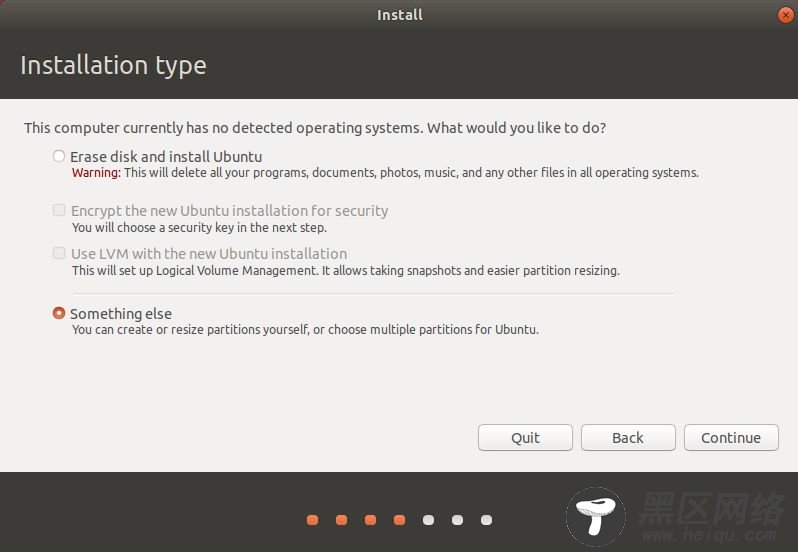
Task: Click the Installation type heading
Action: [x=113, y=65]
